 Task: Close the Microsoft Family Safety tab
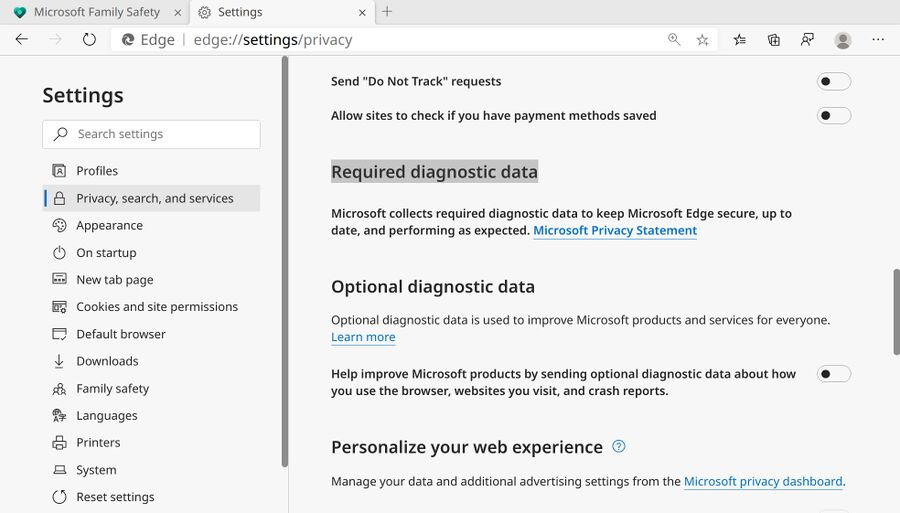coord(178,12)
